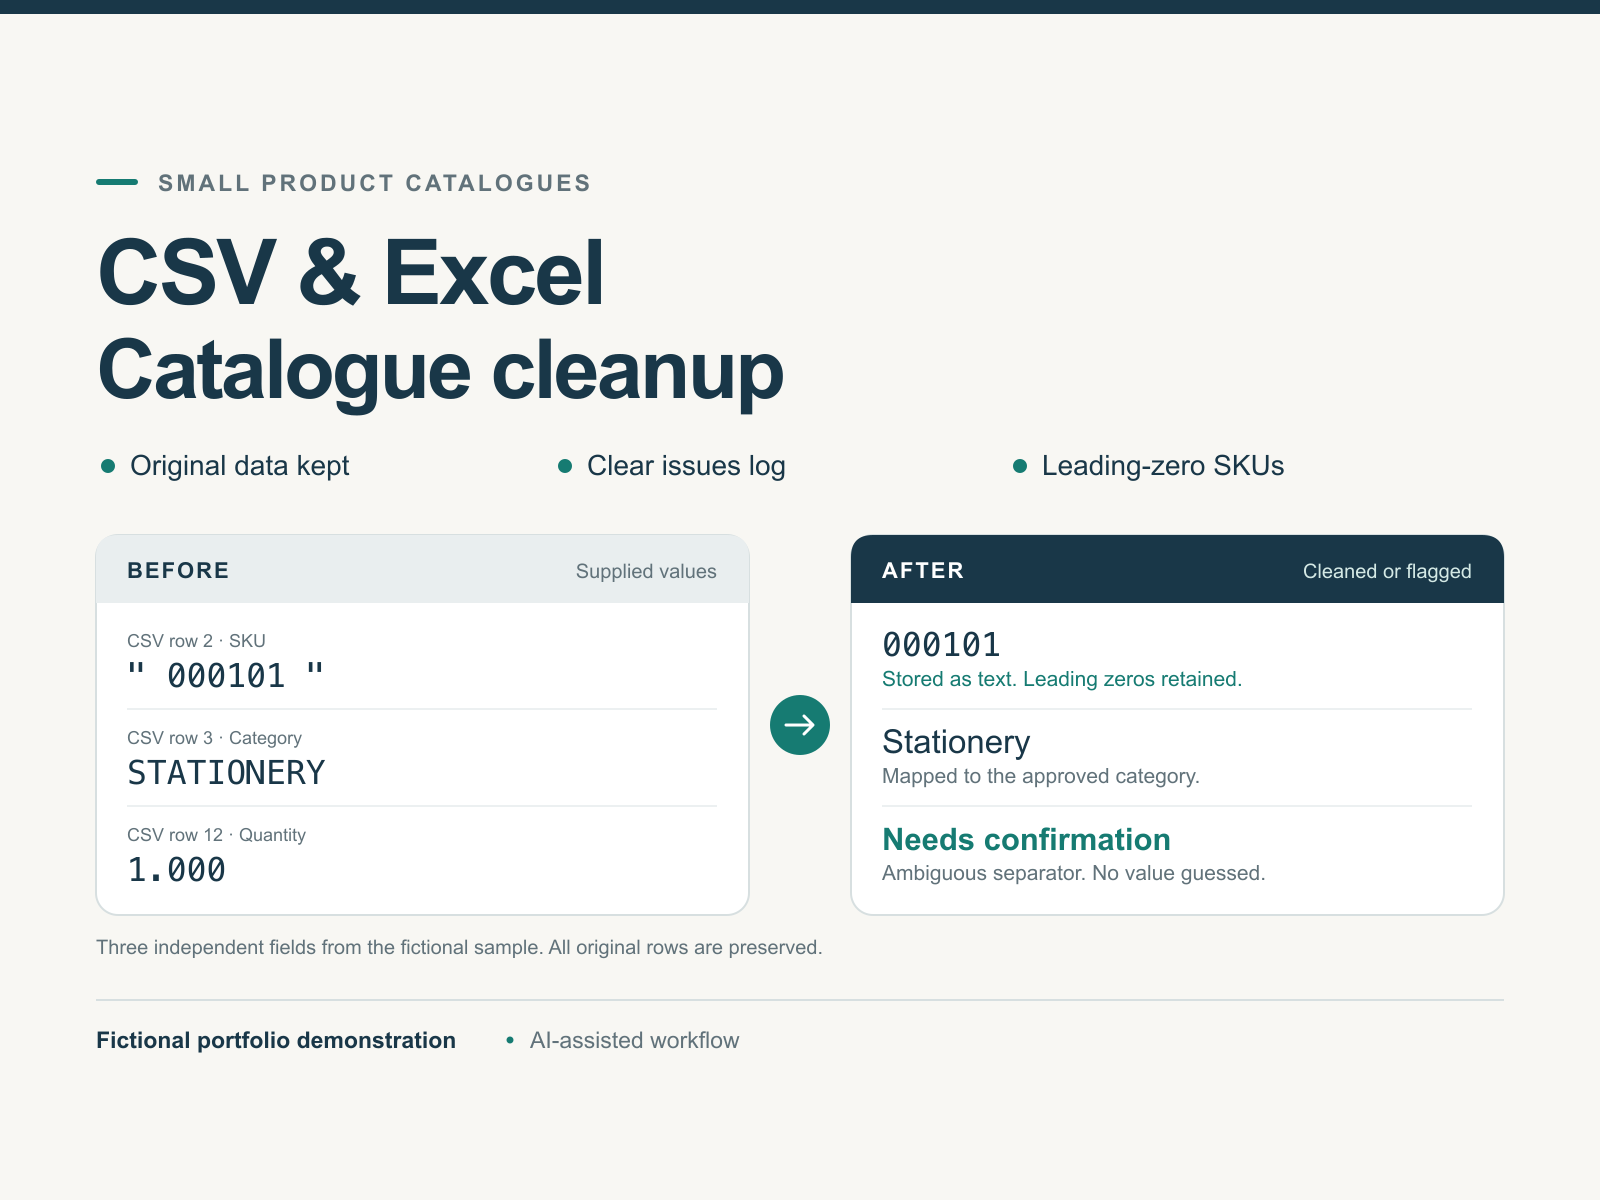Viewport: 1600px width, 1200px height.
Task: Click the 'CSV row 12 · Quantity' label
Action: 216,835
